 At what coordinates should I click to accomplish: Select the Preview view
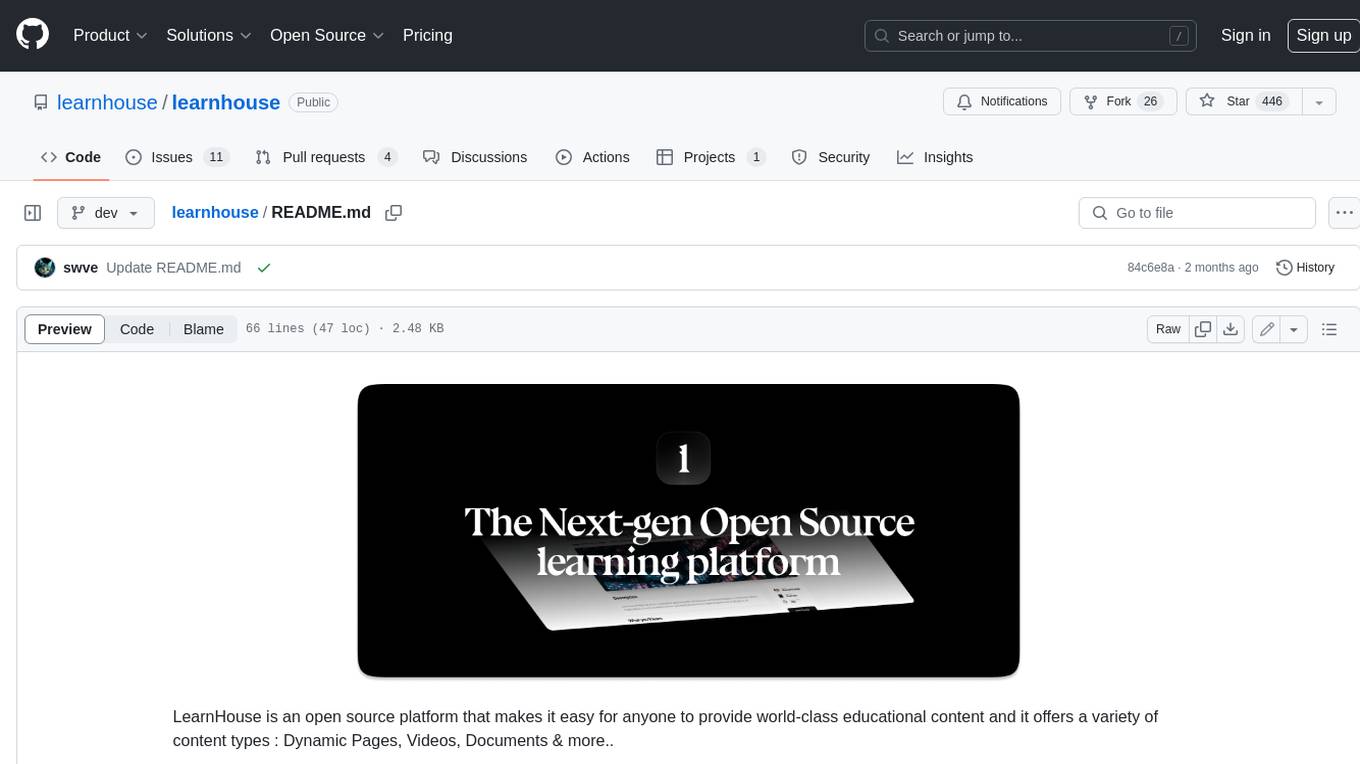(x=65, y=329)
